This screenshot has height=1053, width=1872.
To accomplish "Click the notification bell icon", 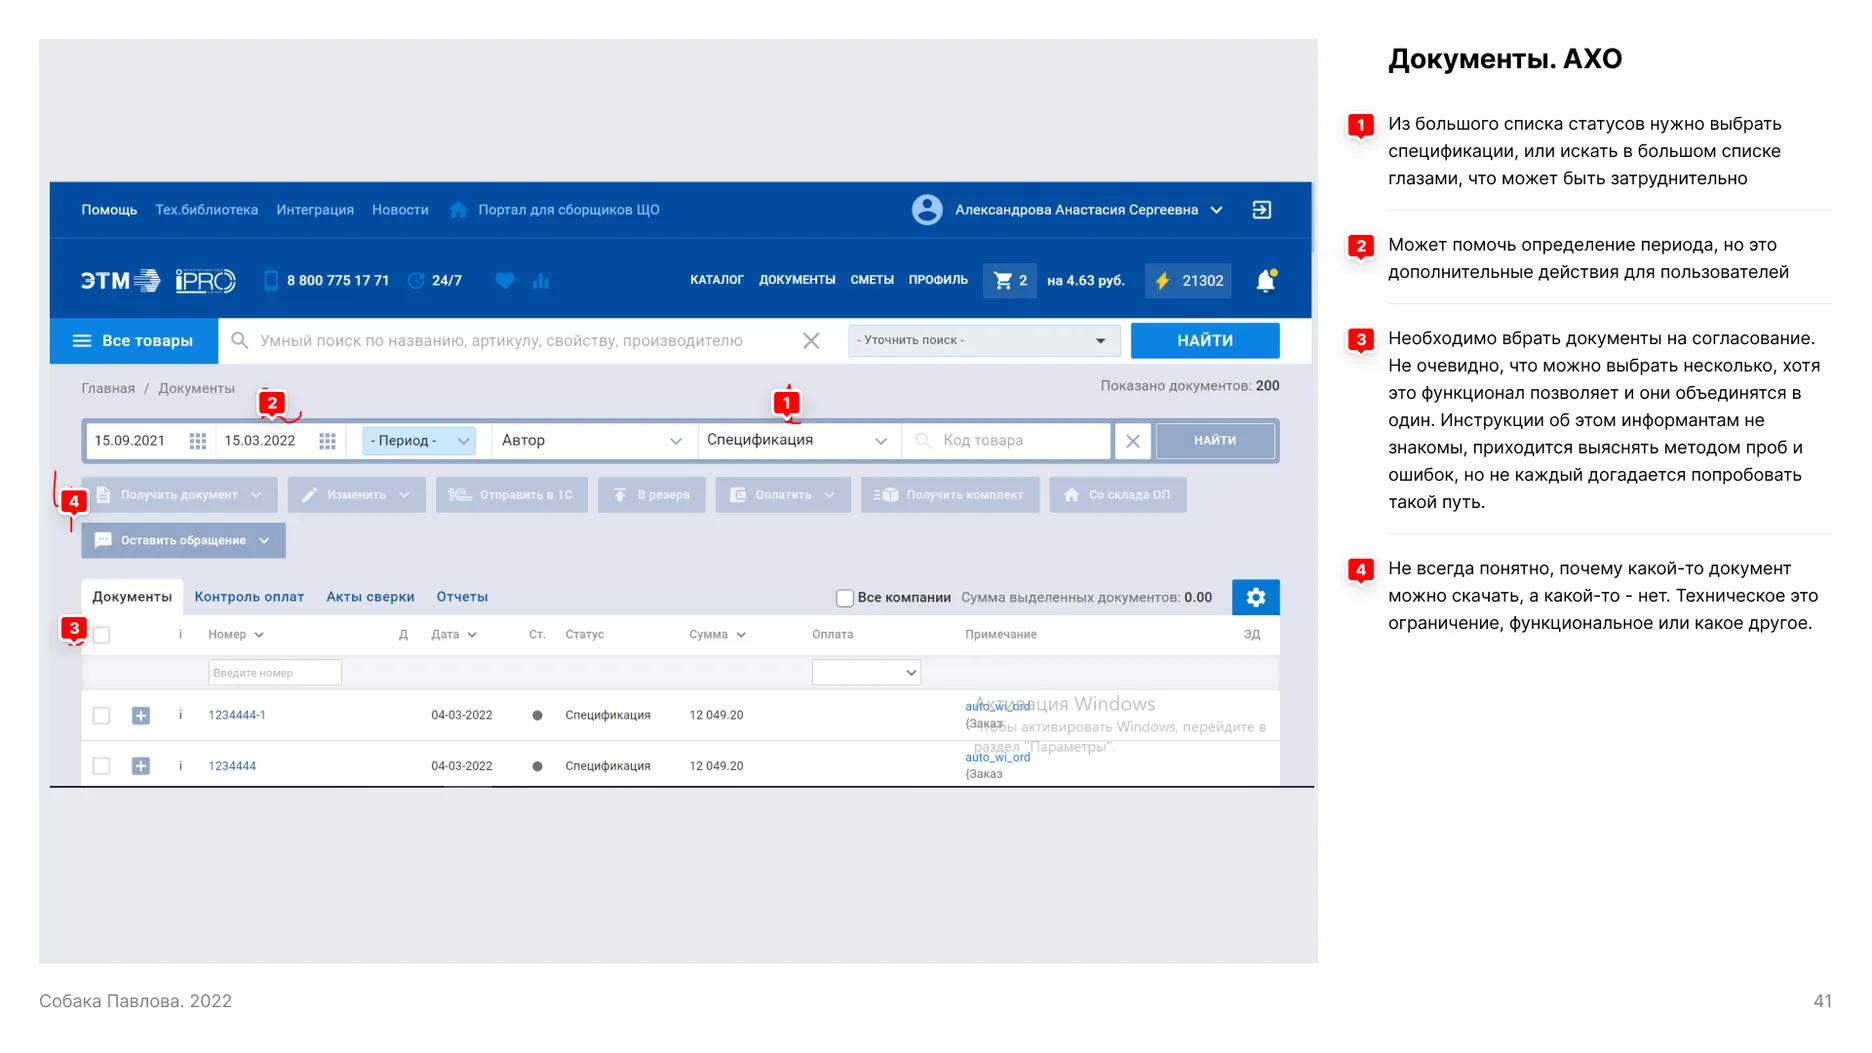I will (x=1265, y=281).
